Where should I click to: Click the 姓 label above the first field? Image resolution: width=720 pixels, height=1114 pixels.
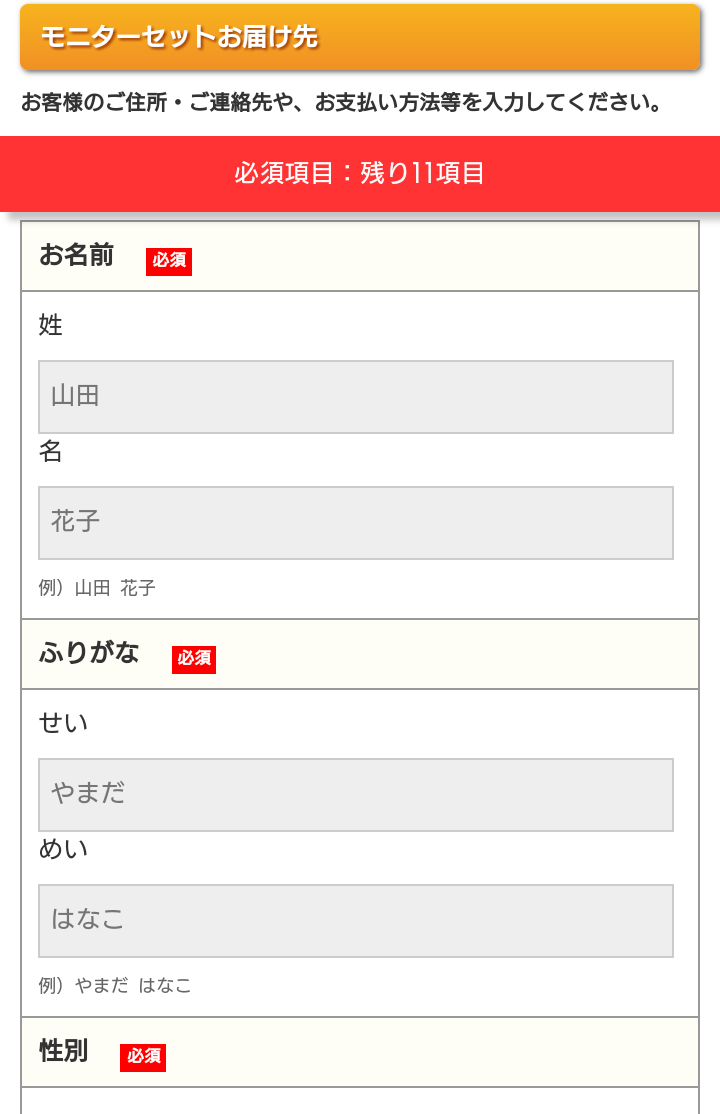click(x=51, y=325)
